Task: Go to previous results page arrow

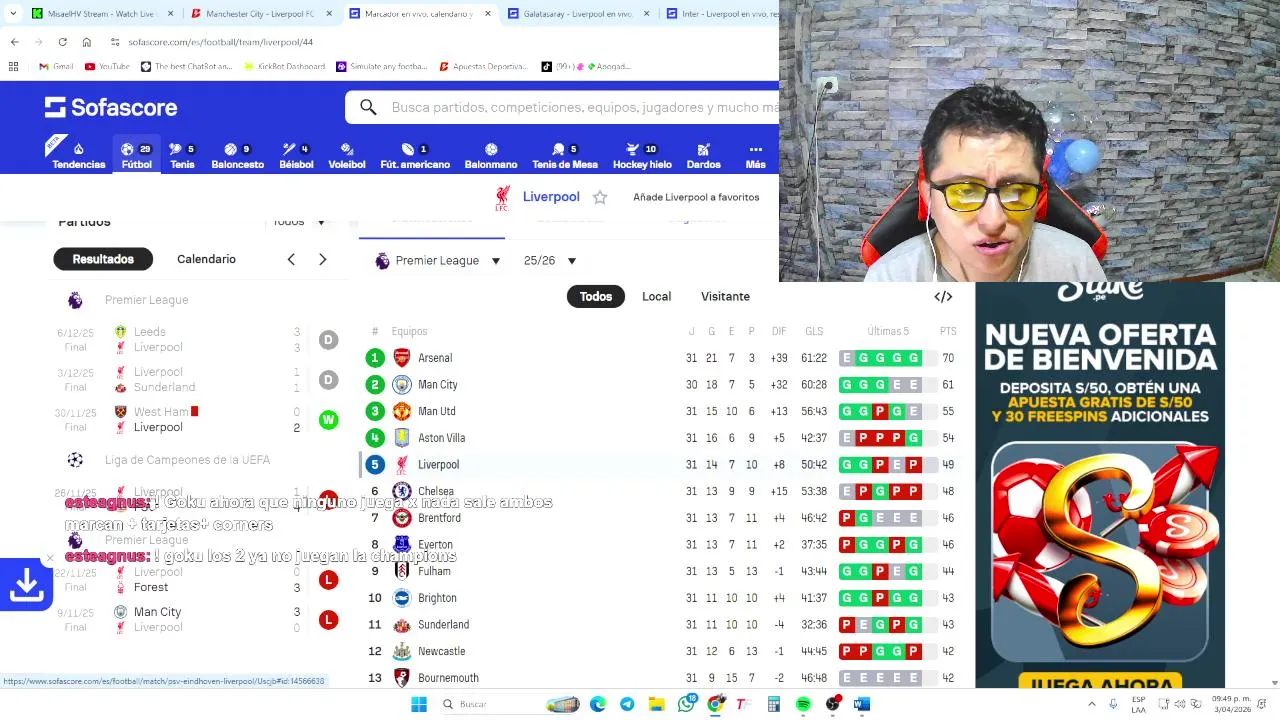Action: tap(291, 259)
